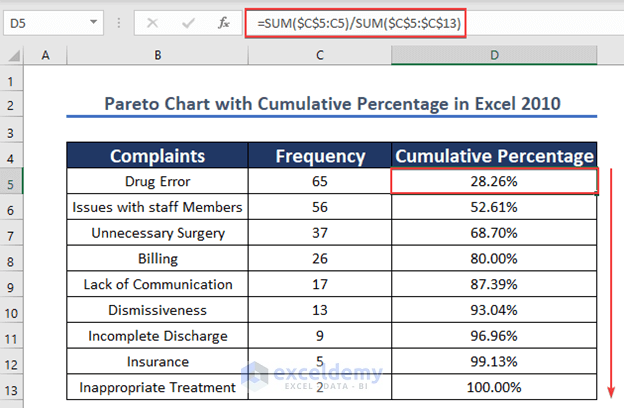
Task: Select the Drug Error cell
Action: point(157,181)
